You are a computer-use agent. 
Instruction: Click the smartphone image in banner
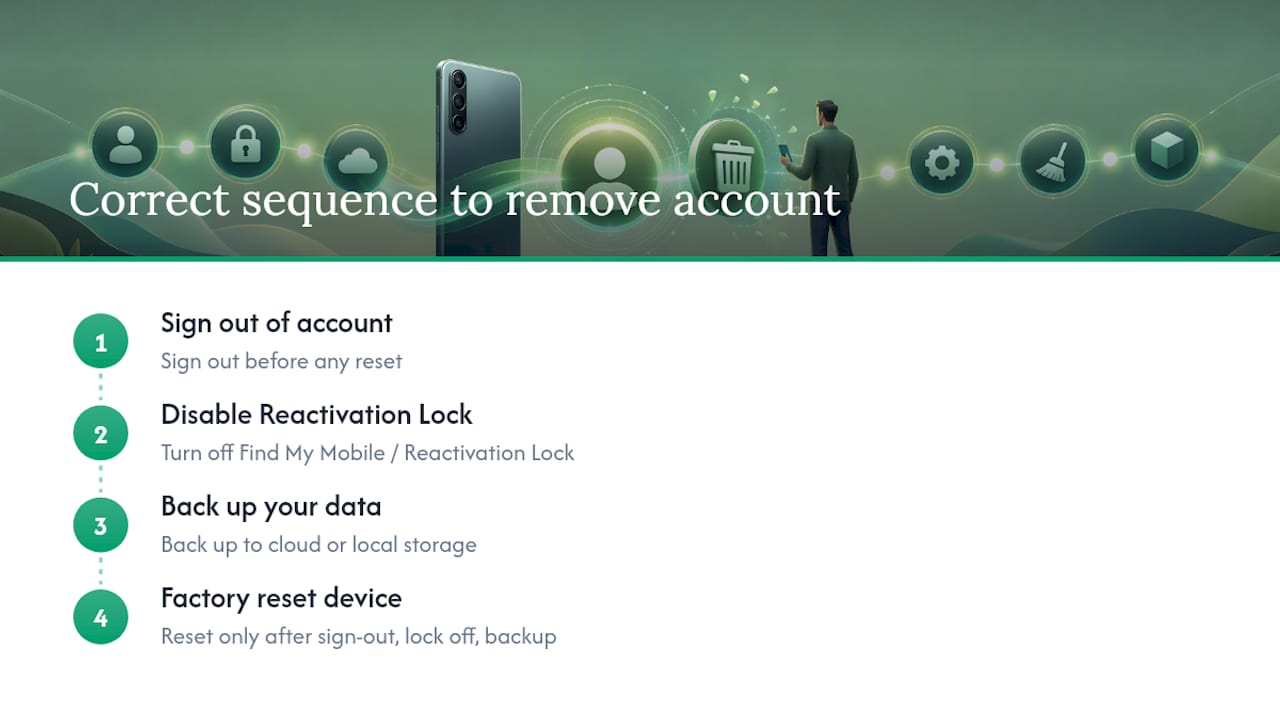(x=479, y=158)
